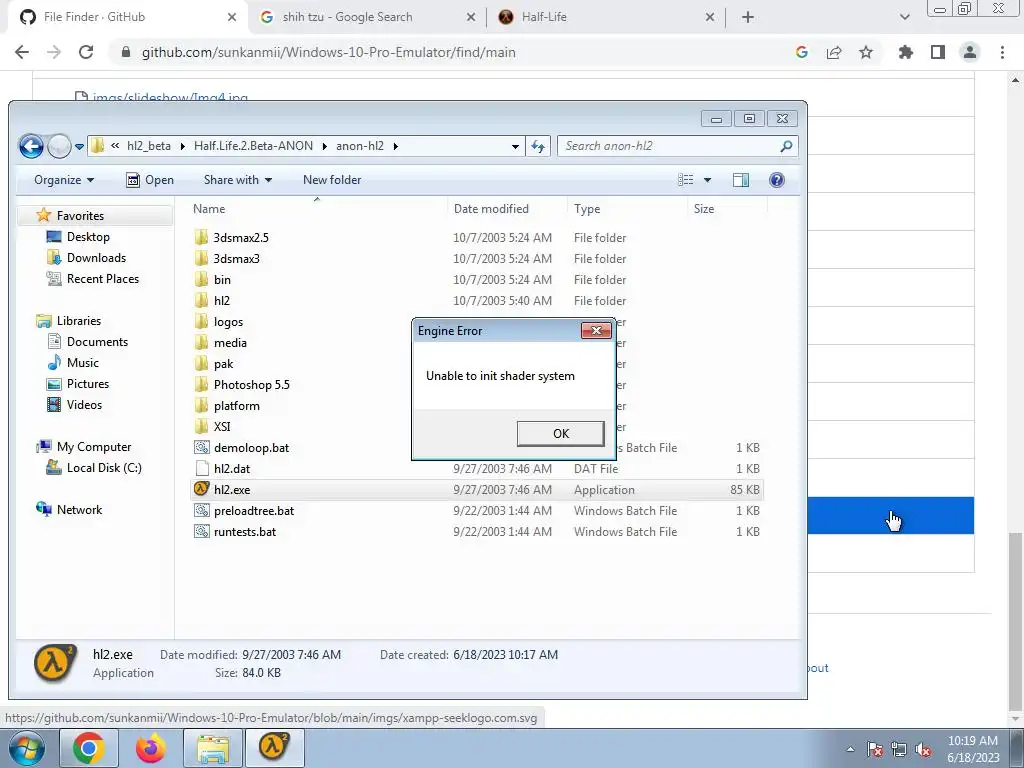Open the Windows Start button

(25, 748)
